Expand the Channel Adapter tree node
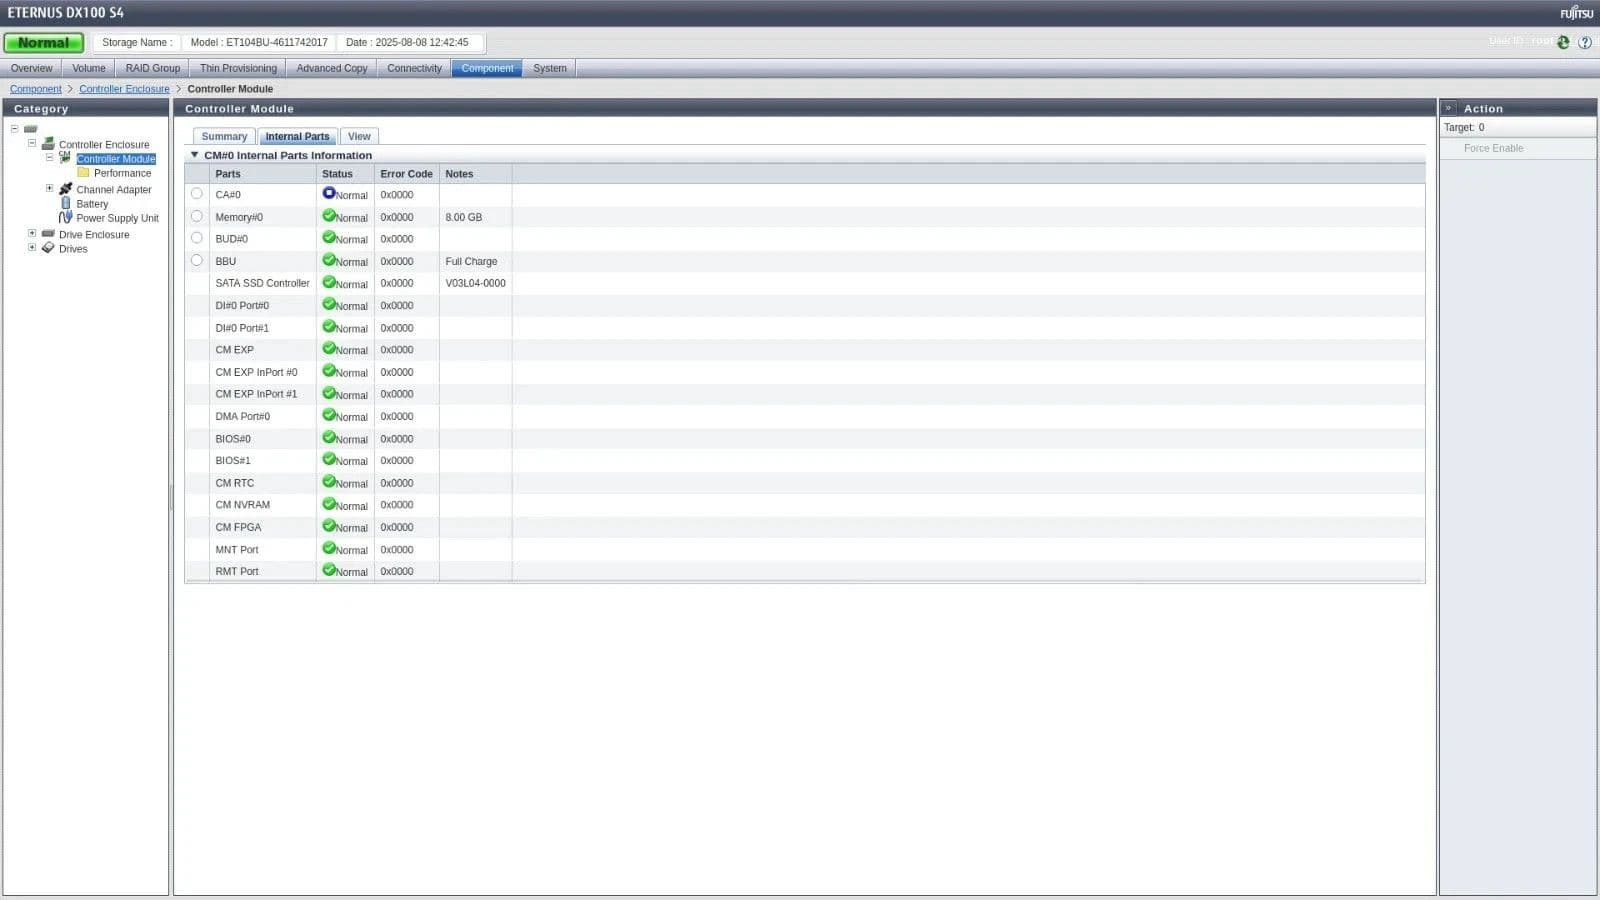 tap(49, 188)
